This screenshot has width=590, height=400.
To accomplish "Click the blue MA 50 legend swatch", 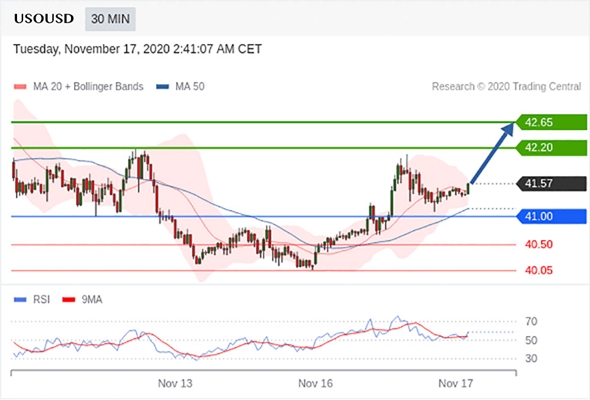I will click(162, 87).
